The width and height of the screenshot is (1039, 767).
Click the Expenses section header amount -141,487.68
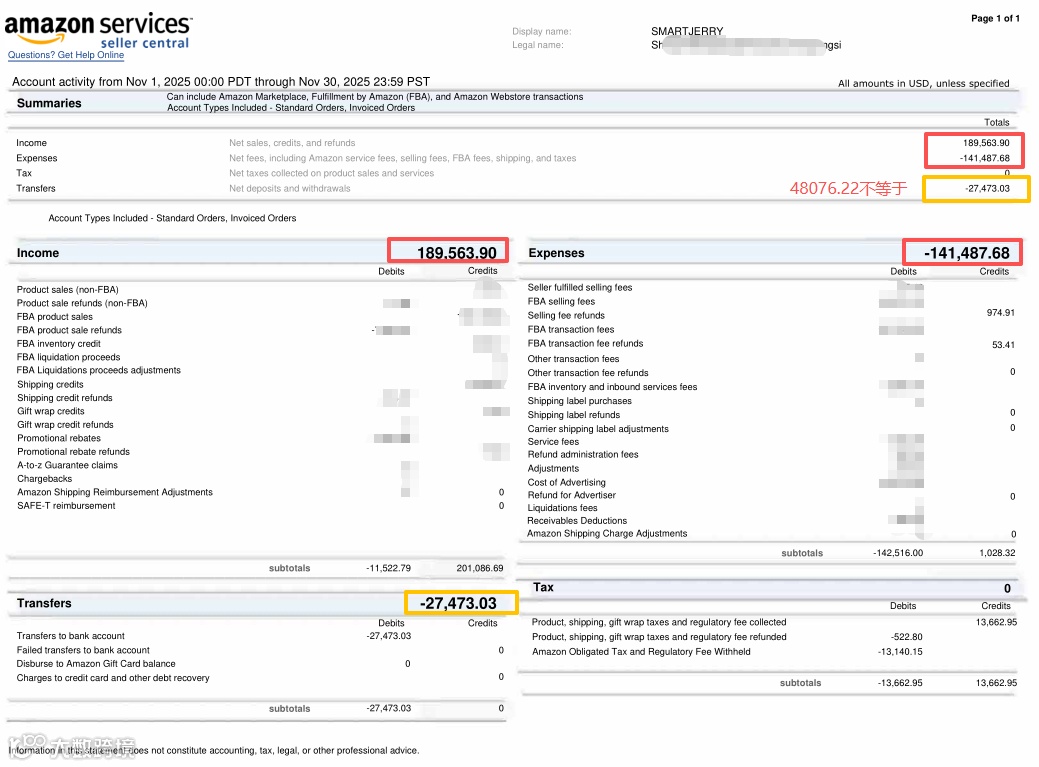(967, 253)
